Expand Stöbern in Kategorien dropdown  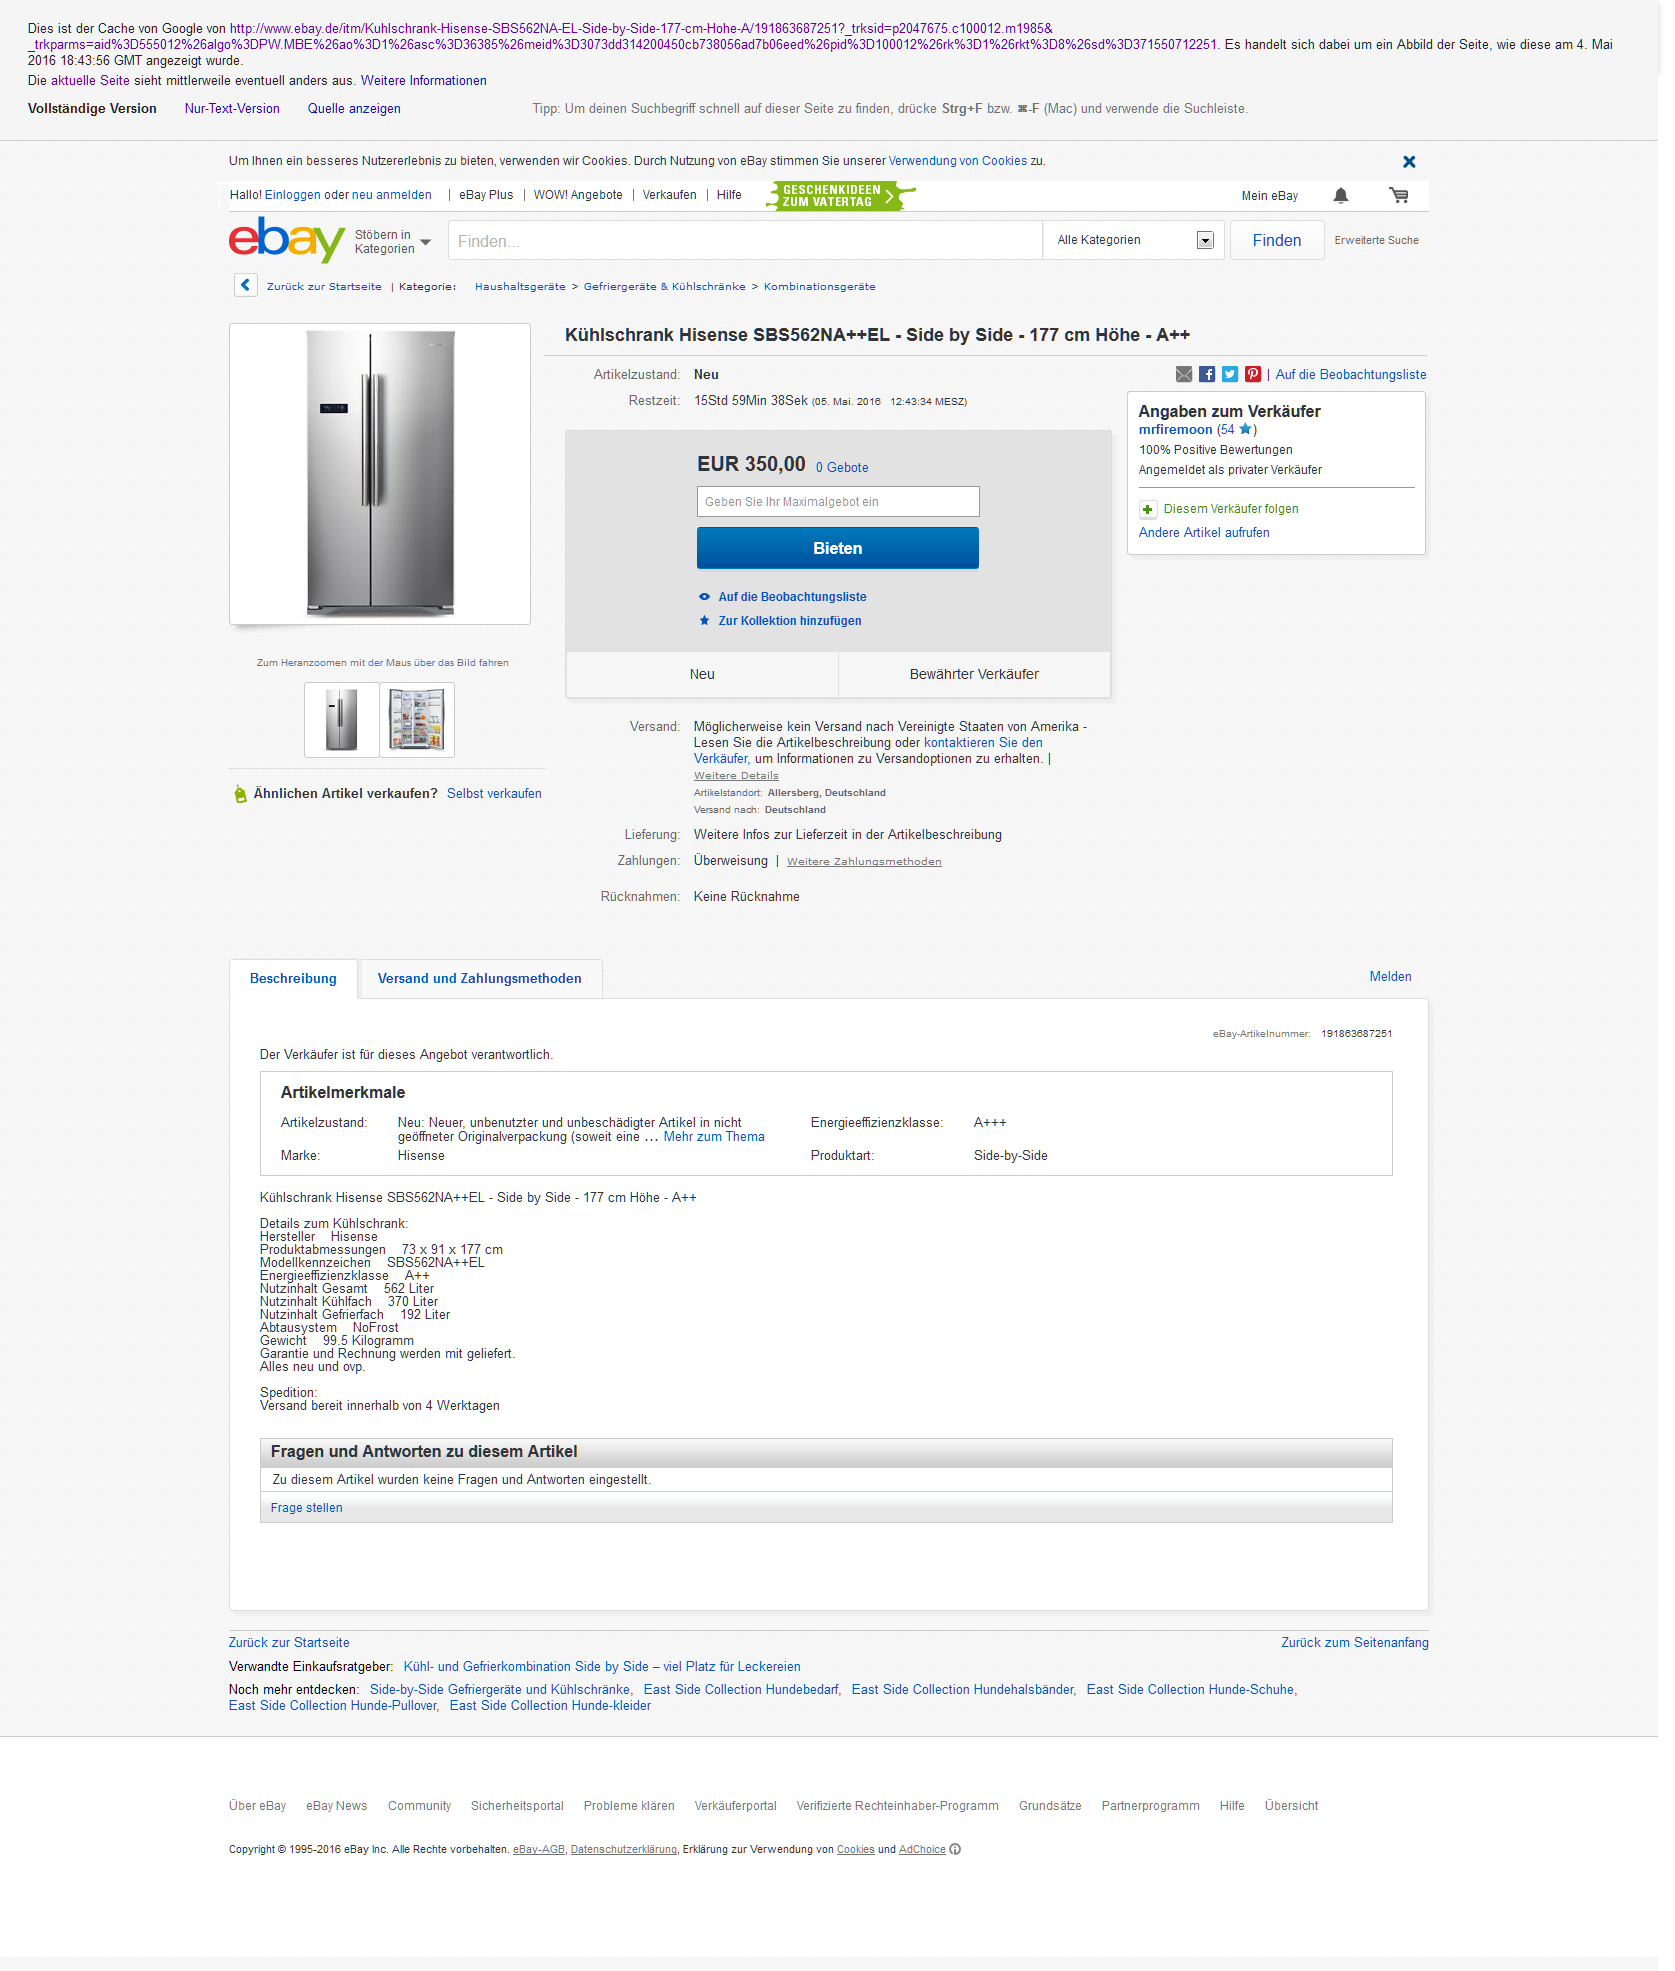point(394,242)
